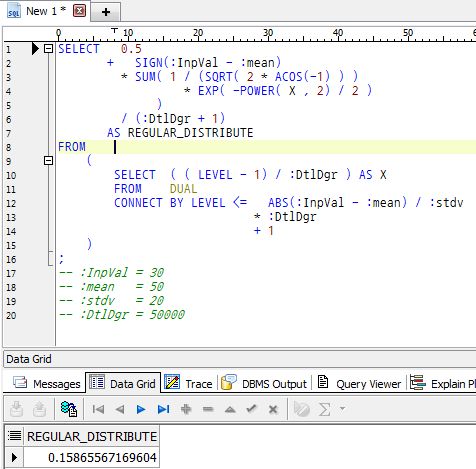476x469 pixels.
Task: Click the SELECT keyword on line 1
Action: click(79, 49)
